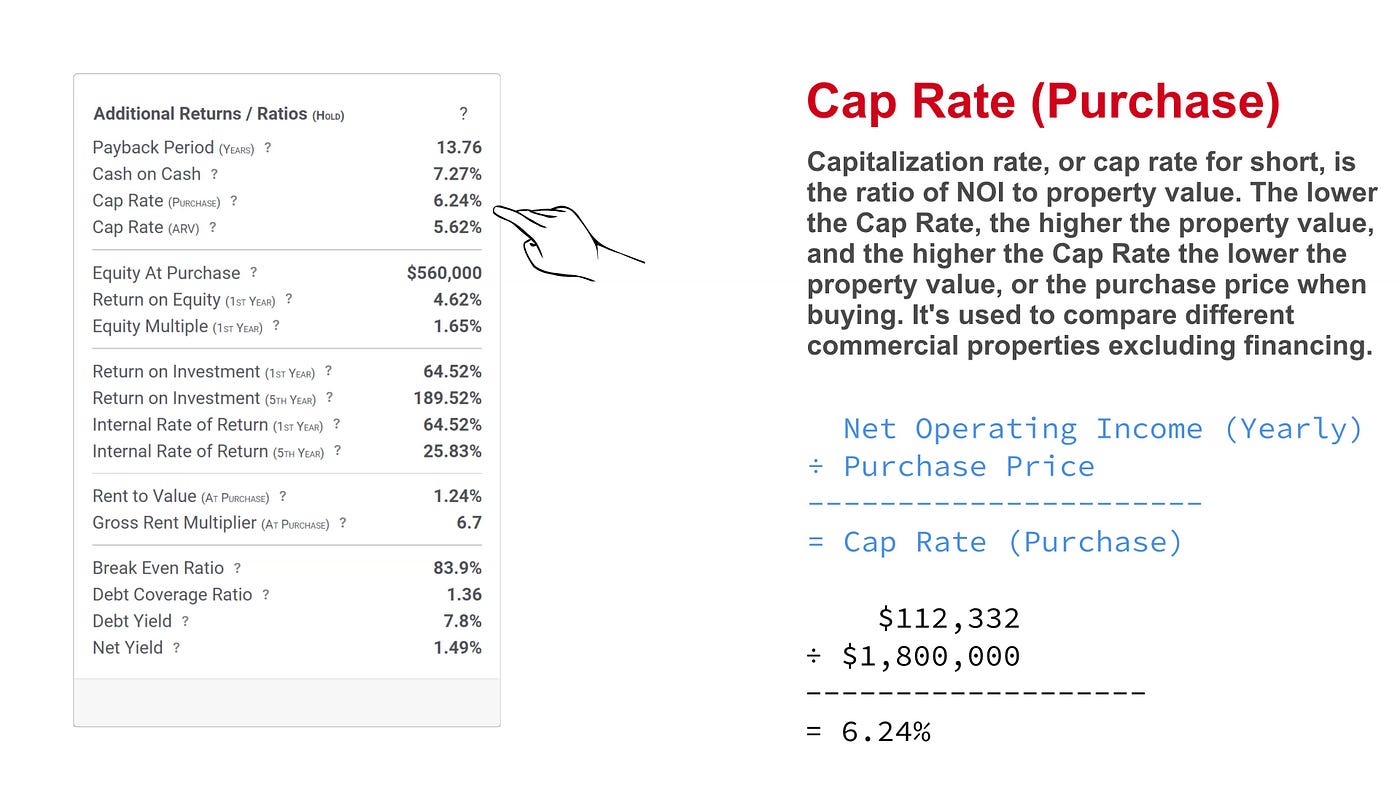Click the Rent to Value help icon
The width and height of the screenshot is (1400, 788).
(x=282, y=496)
